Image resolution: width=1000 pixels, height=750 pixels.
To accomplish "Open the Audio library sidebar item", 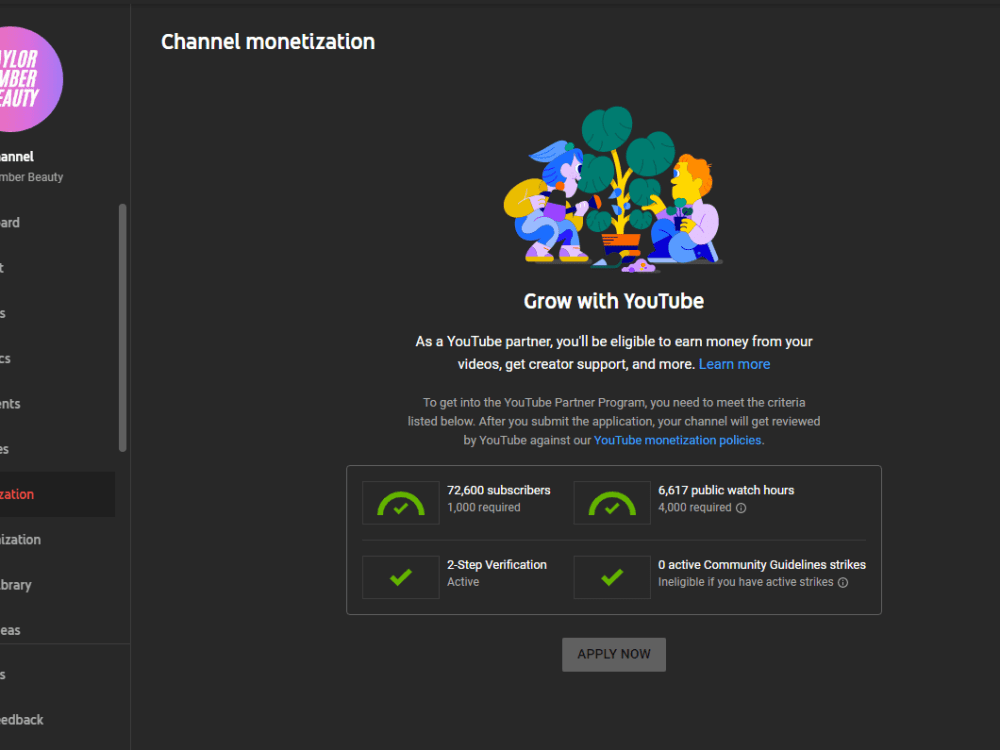I will point(57,585).
